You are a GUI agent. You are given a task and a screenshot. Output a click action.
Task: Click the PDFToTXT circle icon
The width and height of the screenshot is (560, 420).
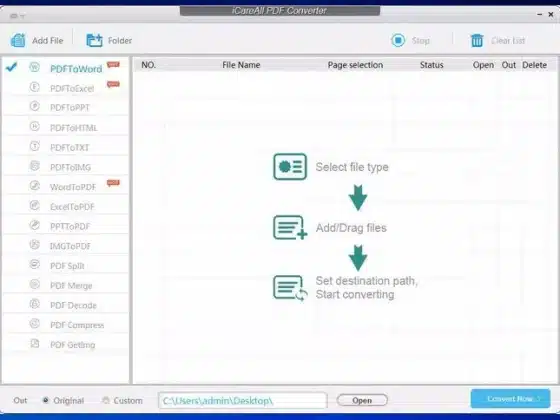pos(35,146)
